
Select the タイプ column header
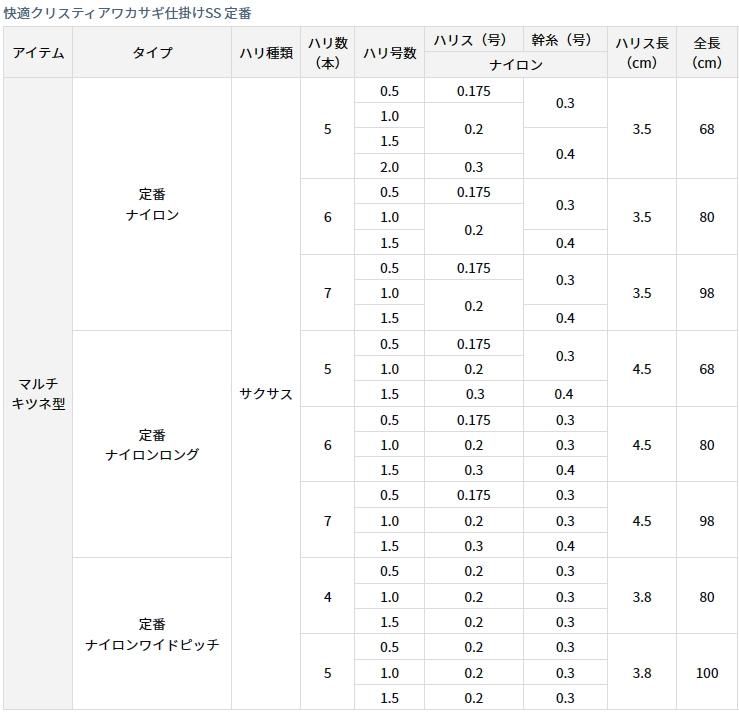point(152,53)
